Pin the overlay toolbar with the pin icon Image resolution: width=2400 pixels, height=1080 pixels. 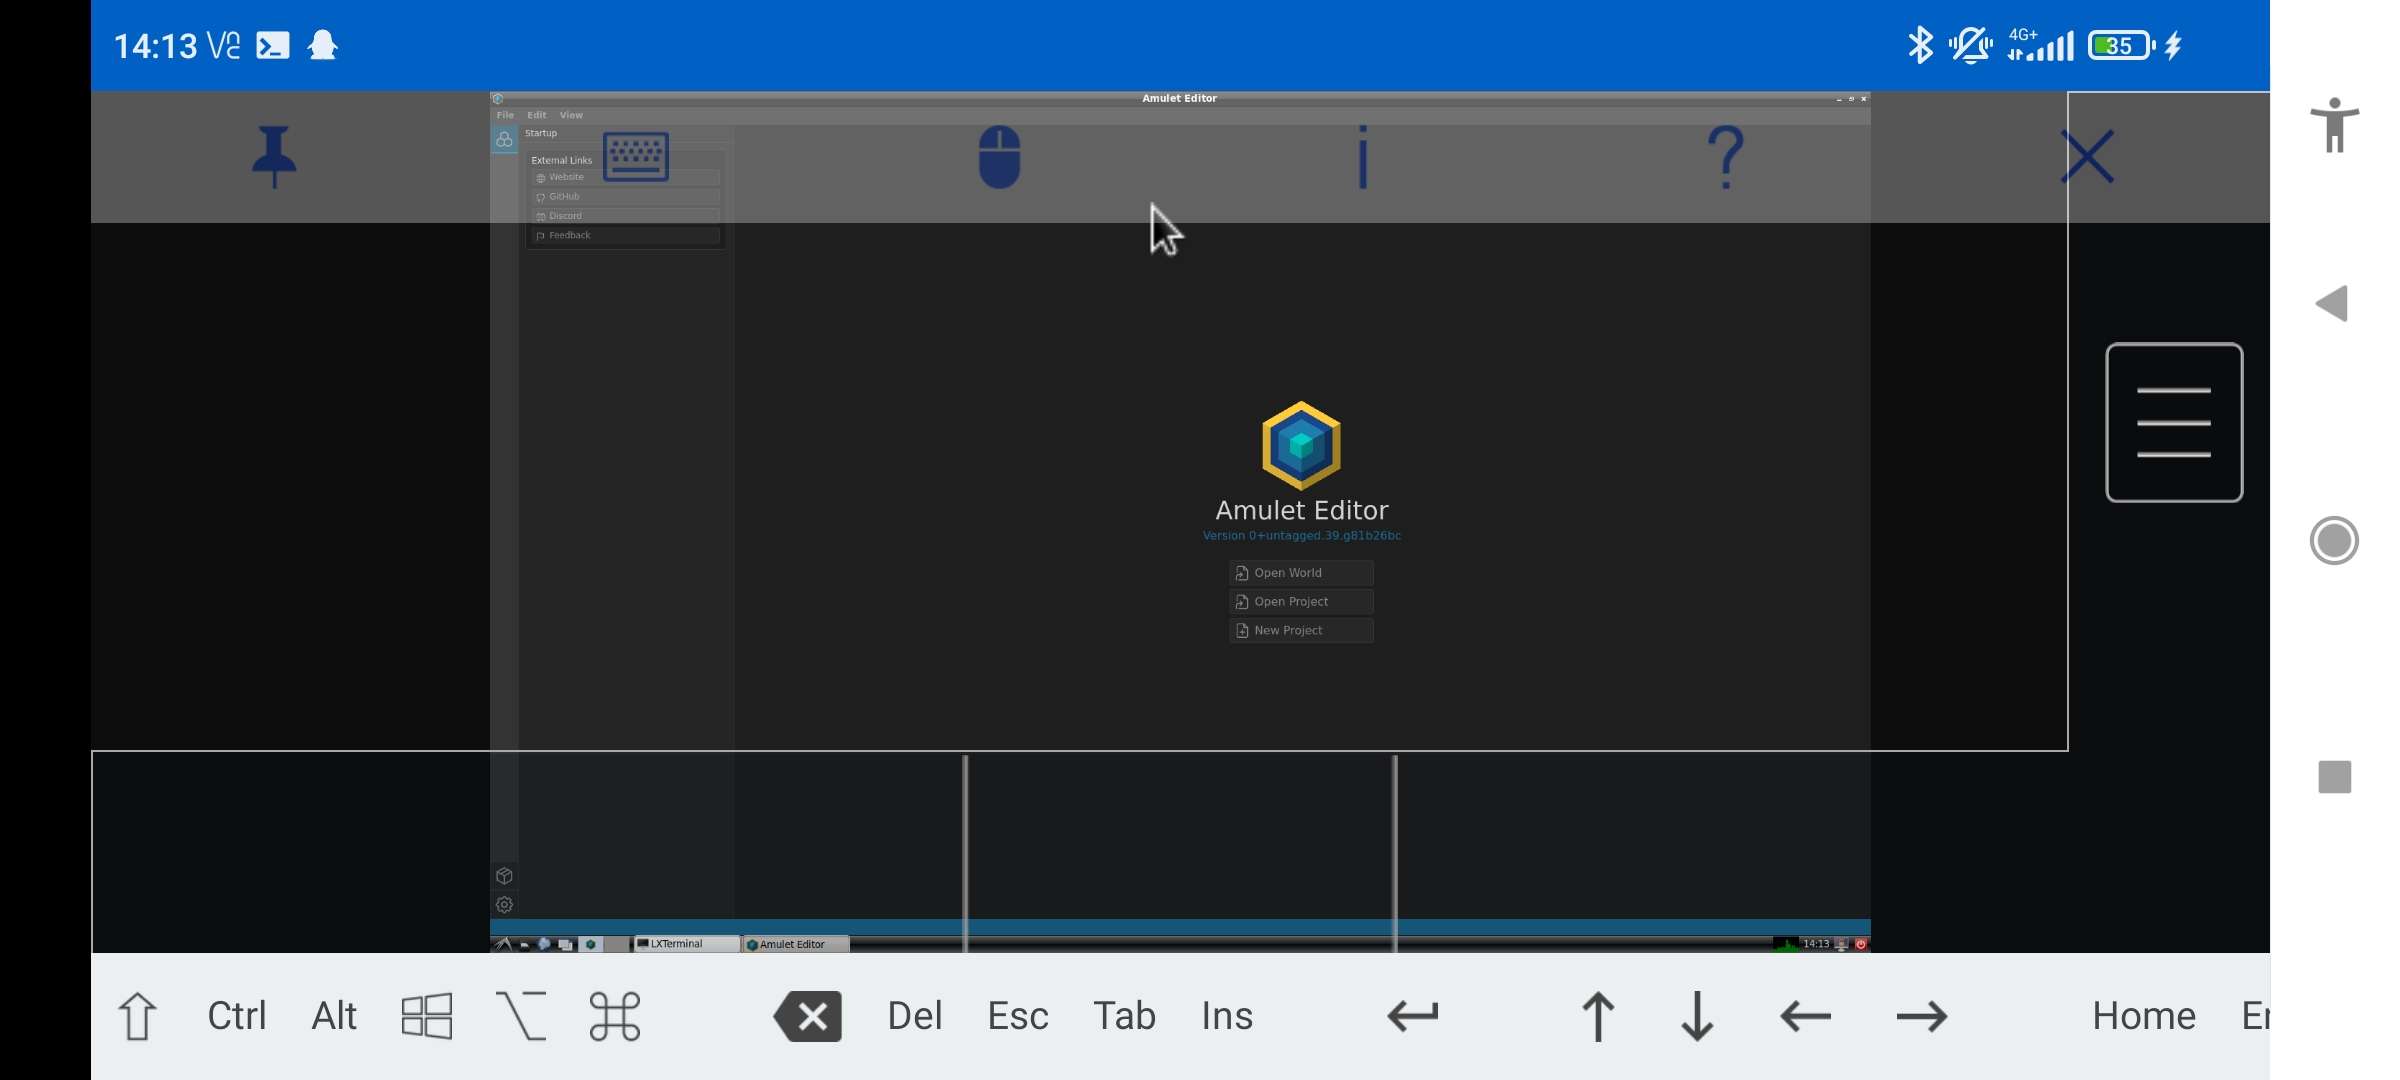click(x=275, y=156)
